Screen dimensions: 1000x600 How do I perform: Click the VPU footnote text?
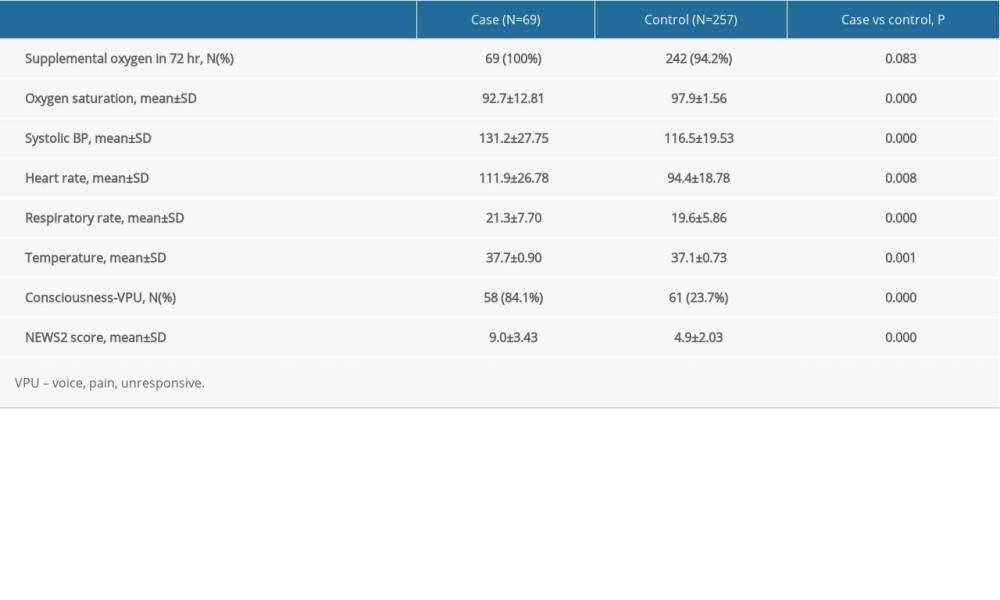[x=108, y=382]
